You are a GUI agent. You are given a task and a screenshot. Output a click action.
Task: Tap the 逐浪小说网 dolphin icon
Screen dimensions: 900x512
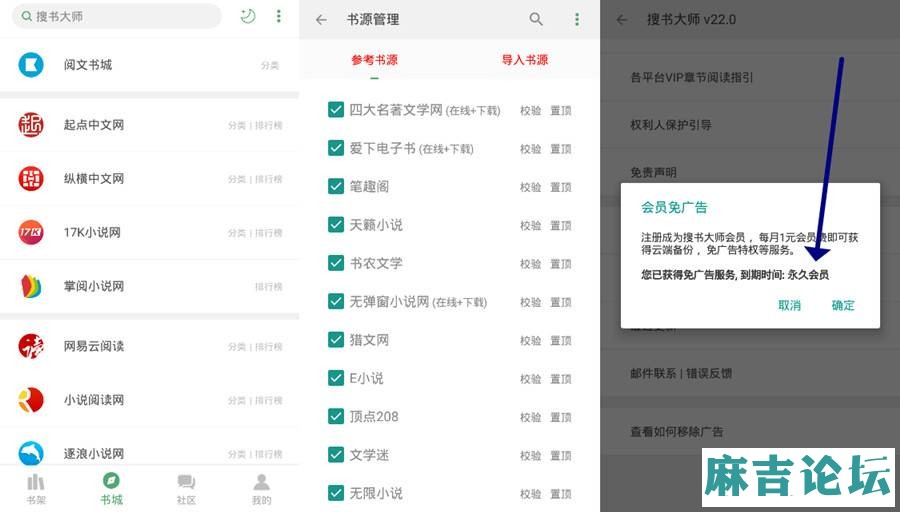(x=31, y=453)
